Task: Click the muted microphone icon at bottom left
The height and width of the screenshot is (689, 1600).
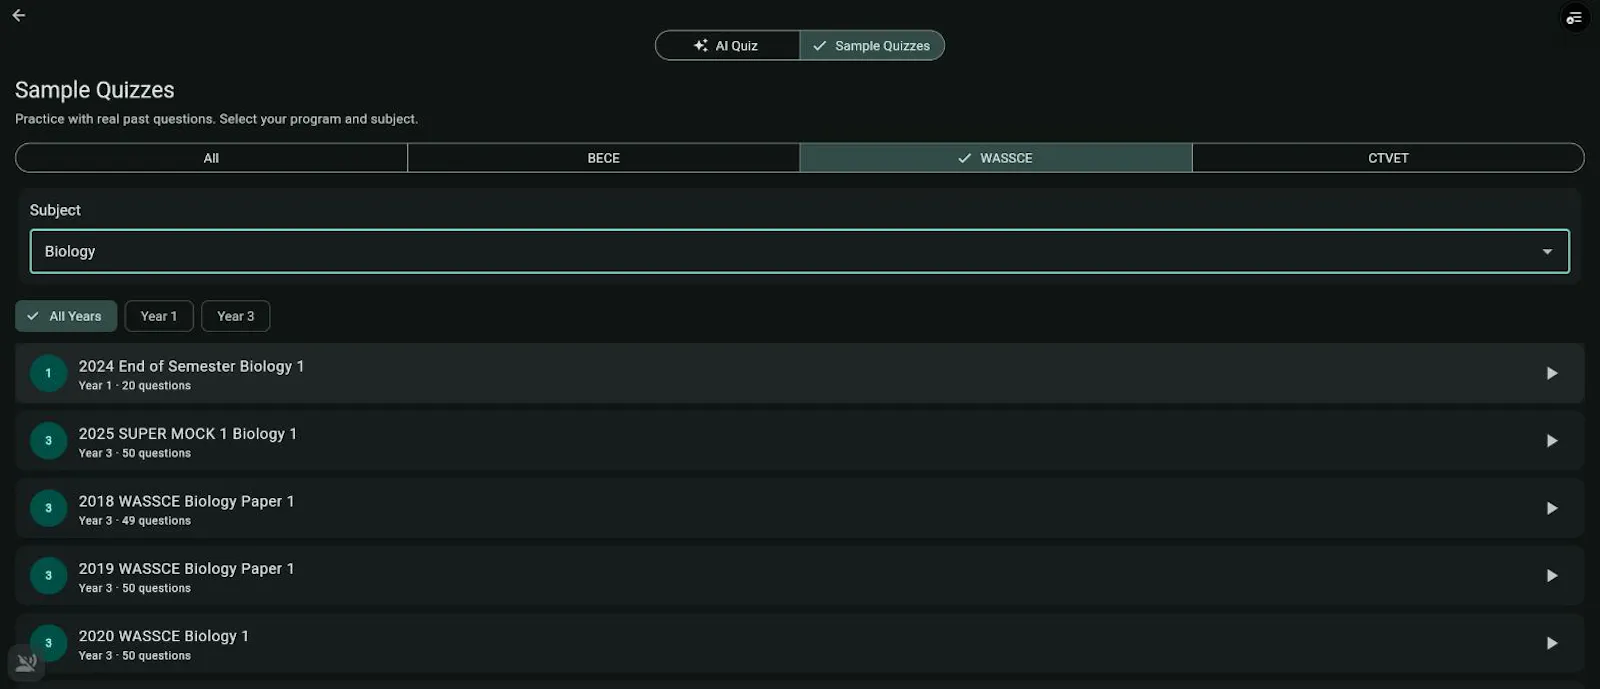Action: (x=26, y=662)
